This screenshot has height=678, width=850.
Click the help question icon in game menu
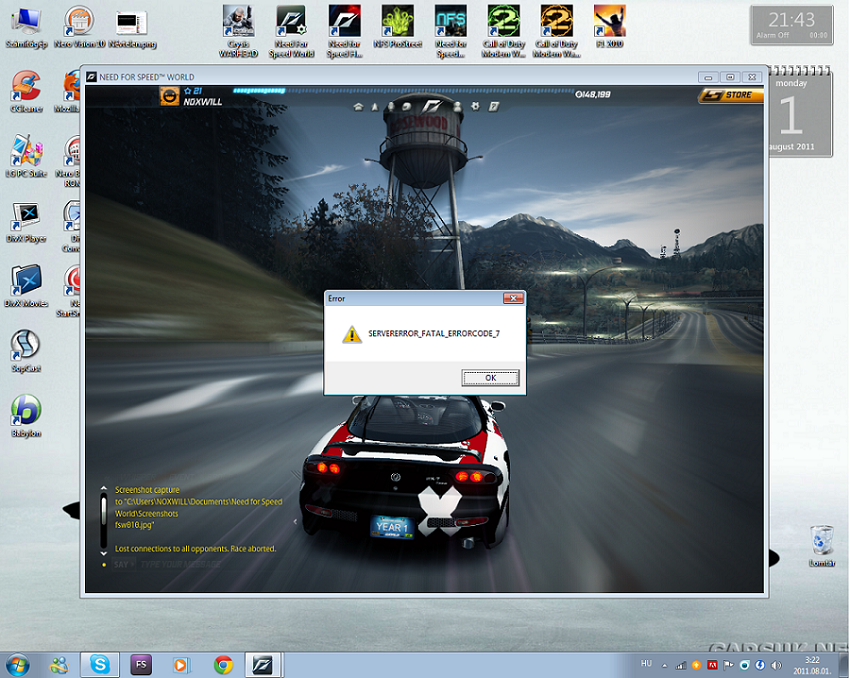click(494, 107)
